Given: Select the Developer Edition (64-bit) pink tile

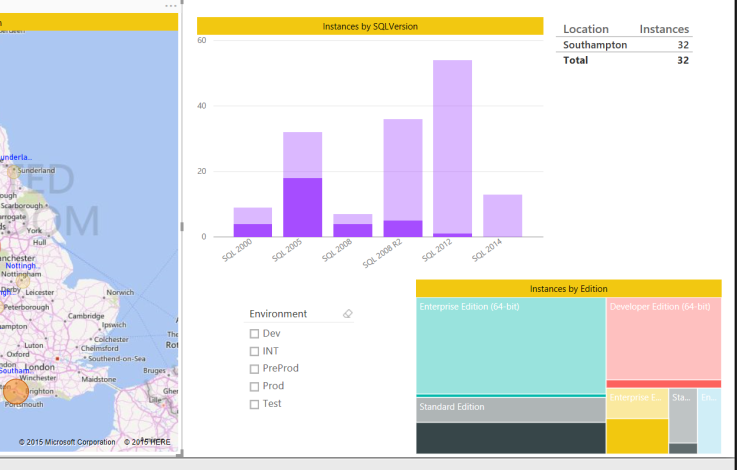Looking at the screenshot, I should tap(663, 340).
